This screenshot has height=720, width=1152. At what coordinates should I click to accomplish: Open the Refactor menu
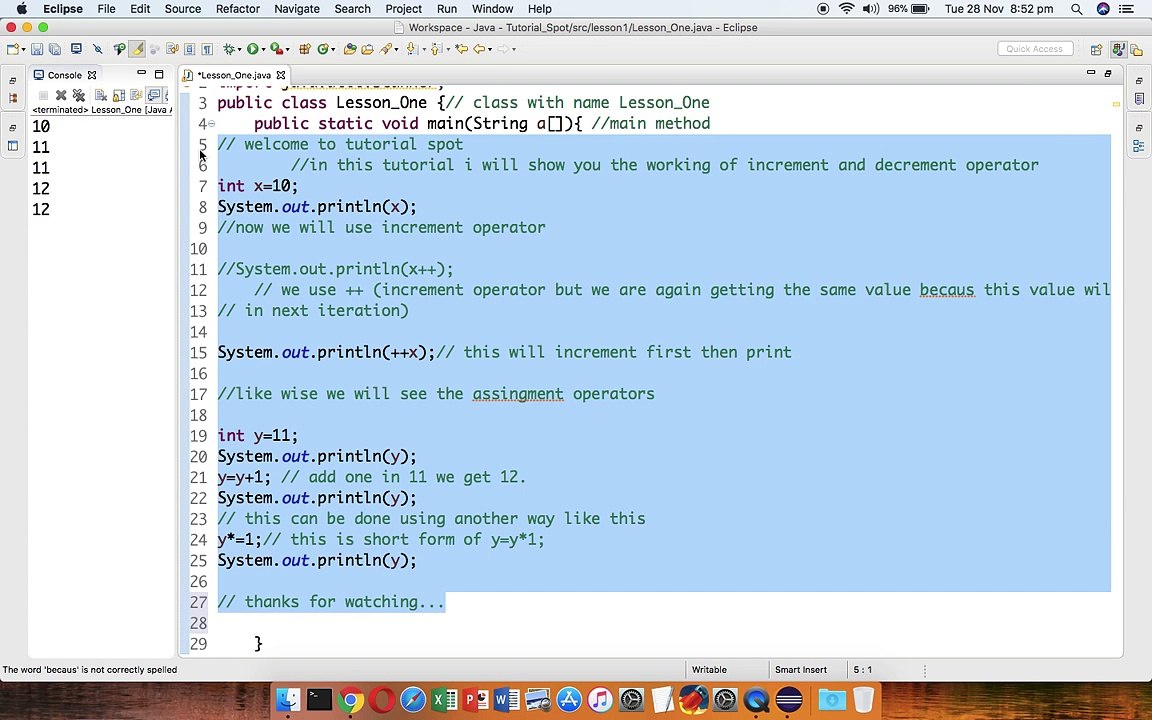tap(237, 9)
